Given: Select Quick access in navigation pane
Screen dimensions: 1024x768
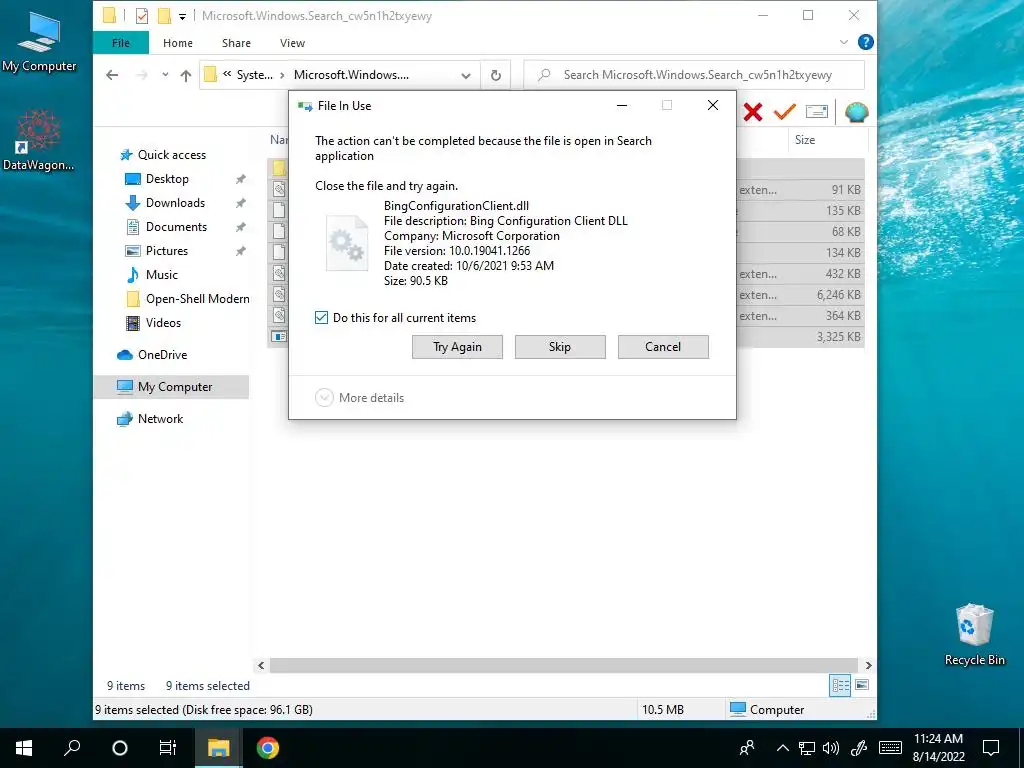Looking at the screenshot, I should coord(171,155).
